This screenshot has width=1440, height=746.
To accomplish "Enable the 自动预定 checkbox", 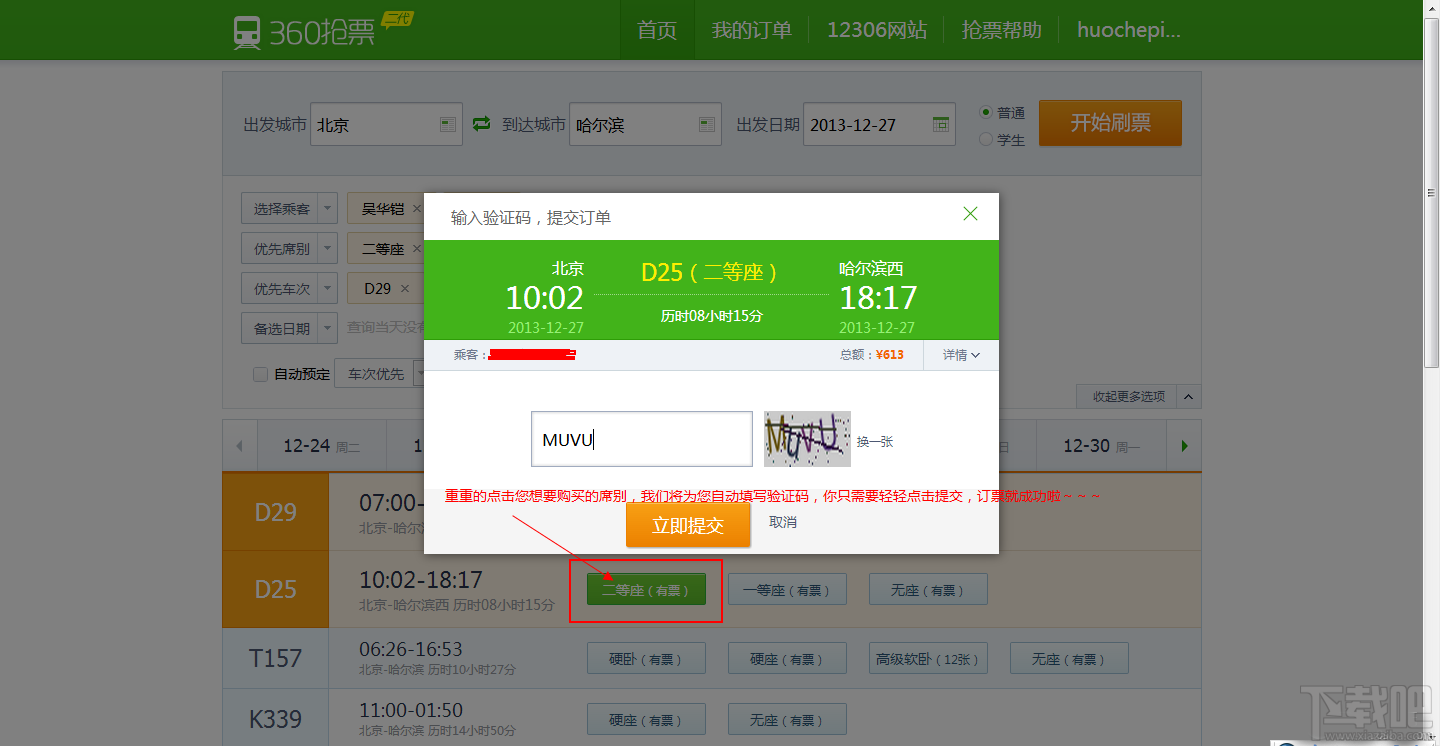I will (x=260, y=373).
